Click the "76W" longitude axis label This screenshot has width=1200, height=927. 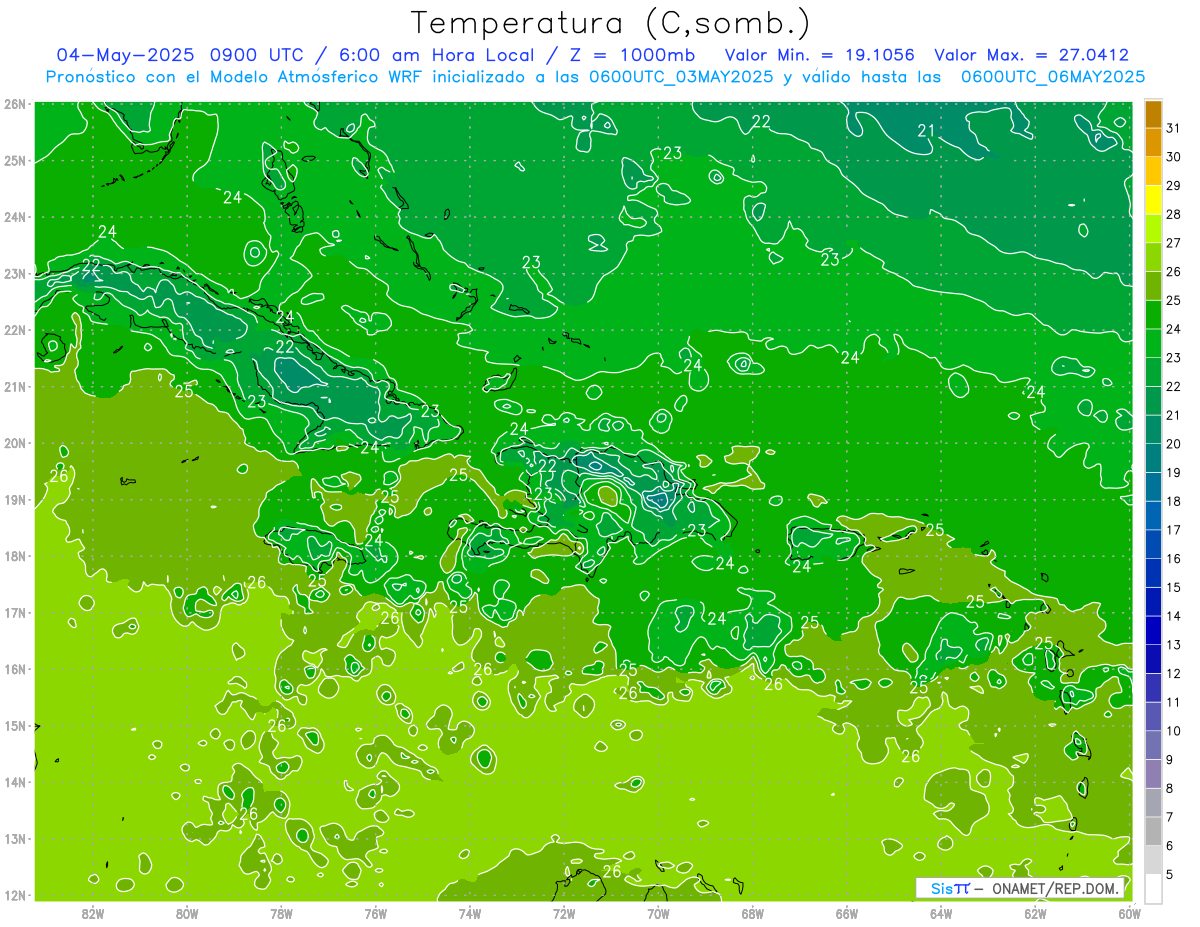coord(375,914)
